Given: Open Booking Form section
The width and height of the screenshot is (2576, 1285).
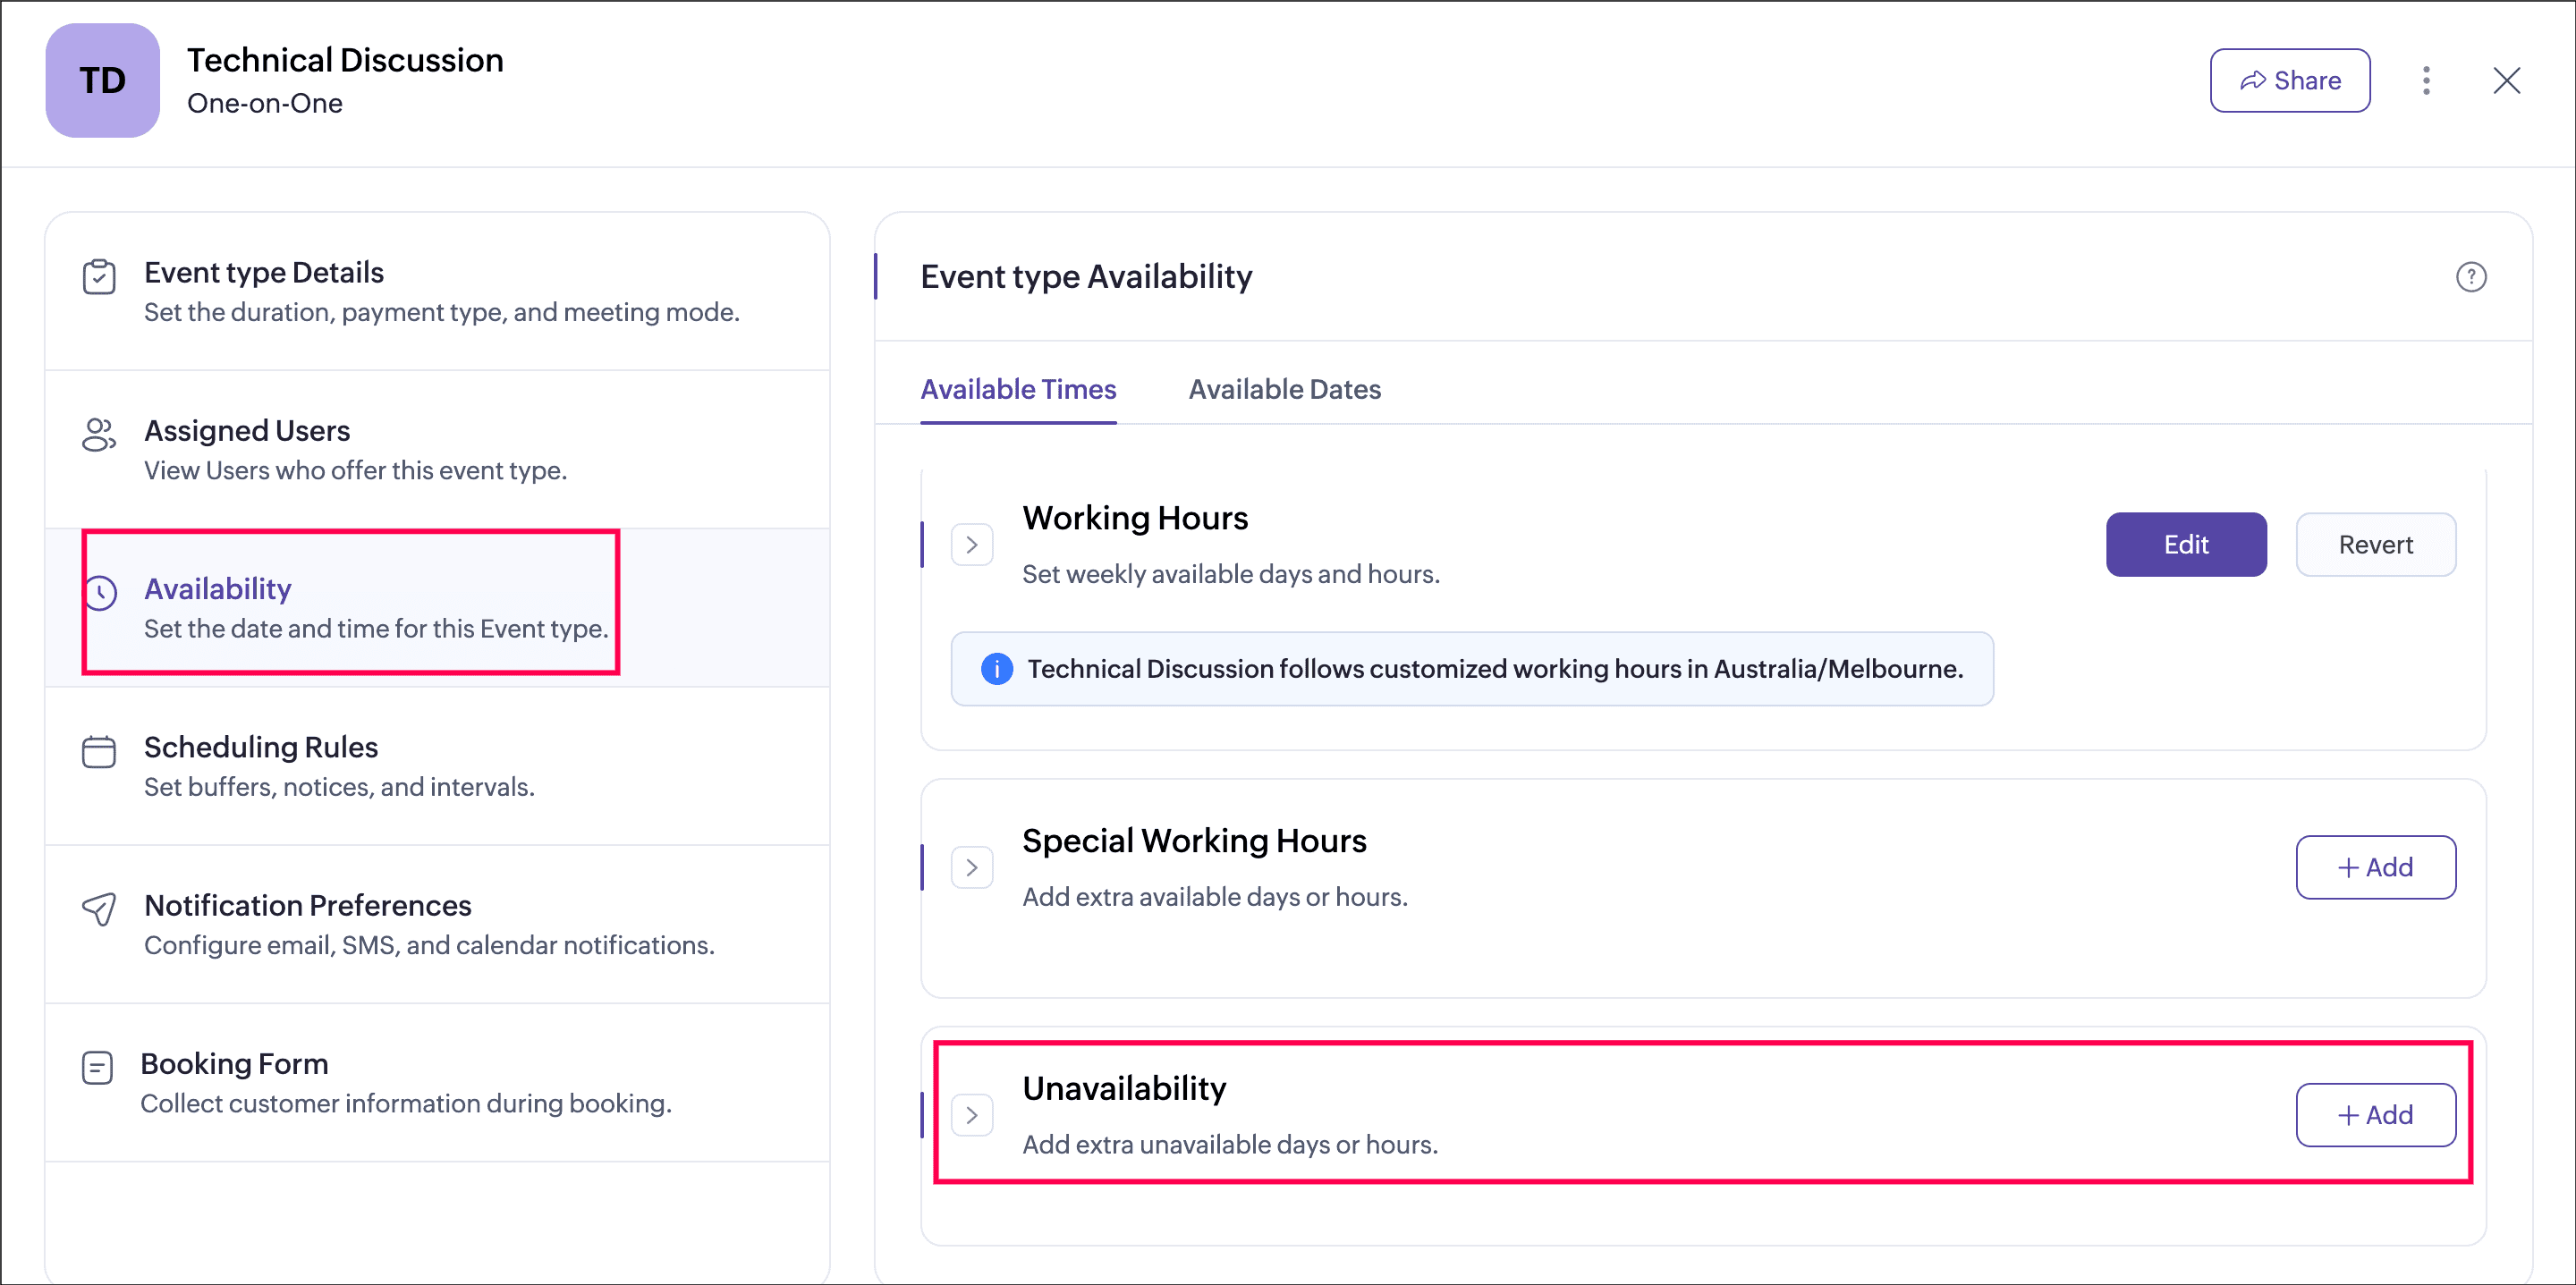Looking at the screenshot, I should (x=437, y=1083).
